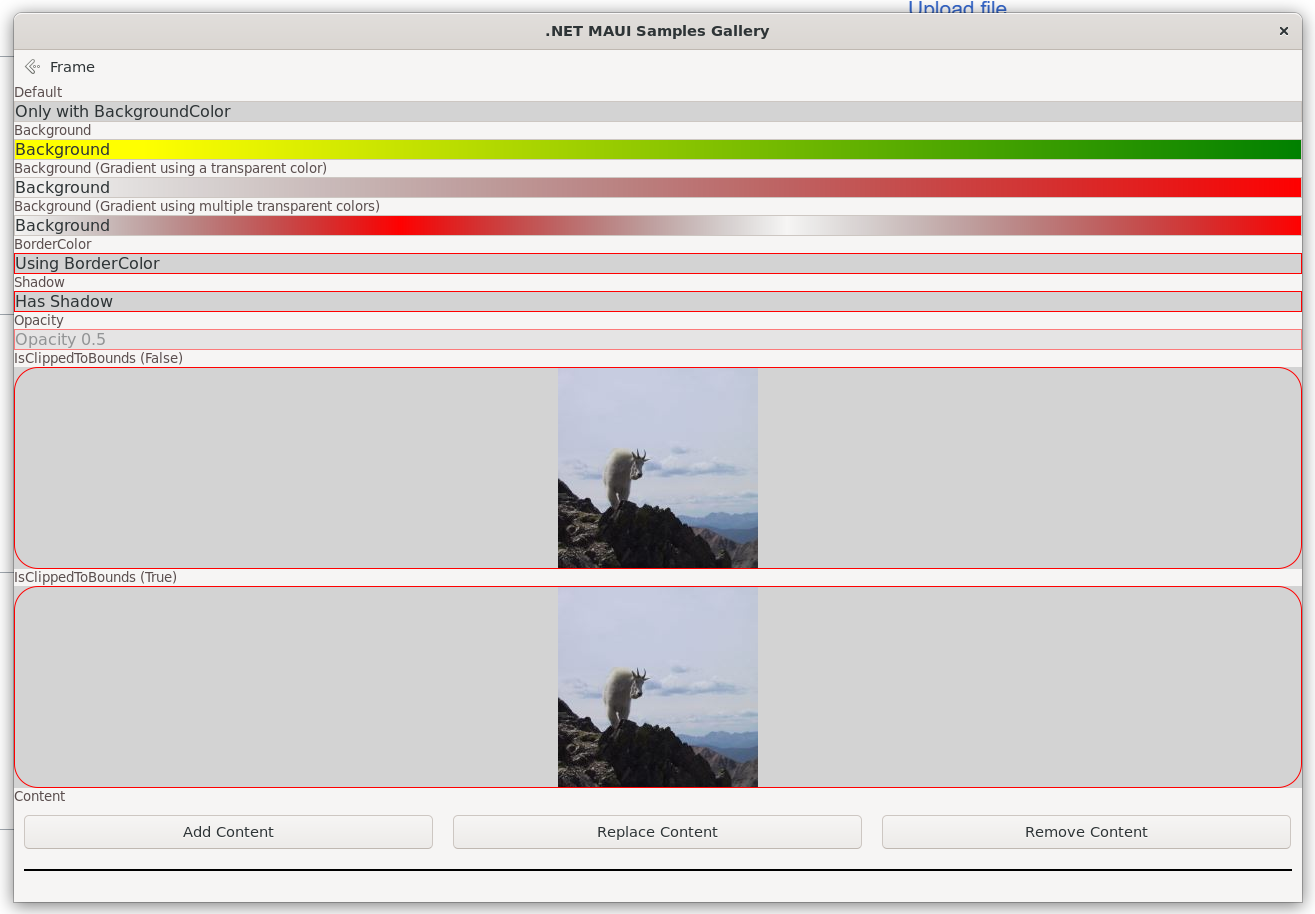The height and width of the screenshot is (914, 1315).
Task: Select the yellow-to-green gradient Background frame
Action: [x=657, y=150]
